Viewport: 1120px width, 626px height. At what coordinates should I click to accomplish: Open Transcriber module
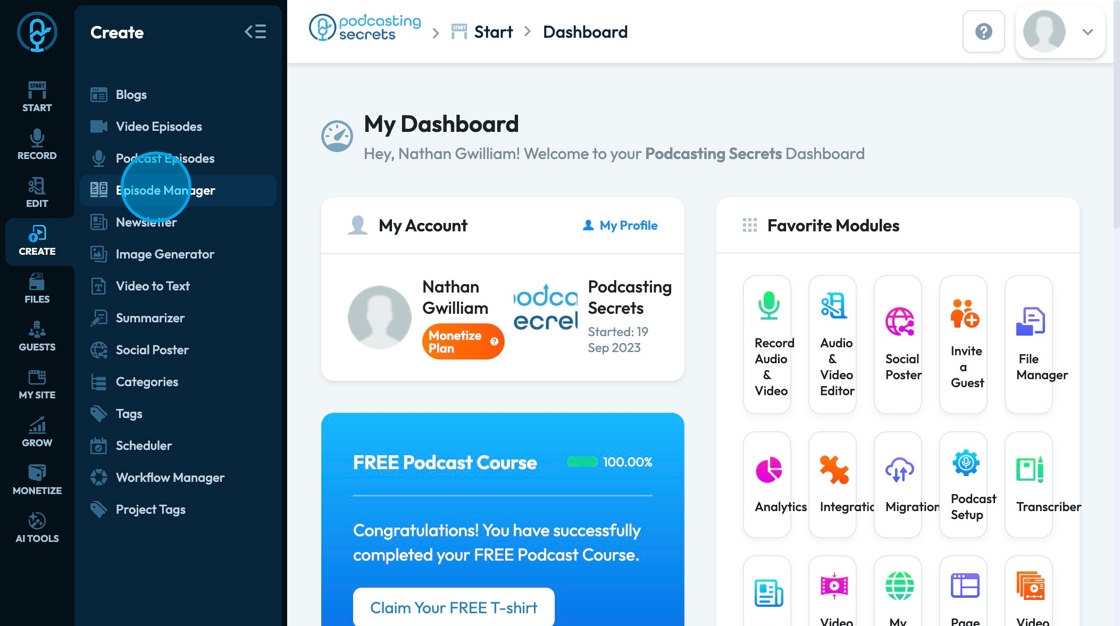coord(1029,485)
